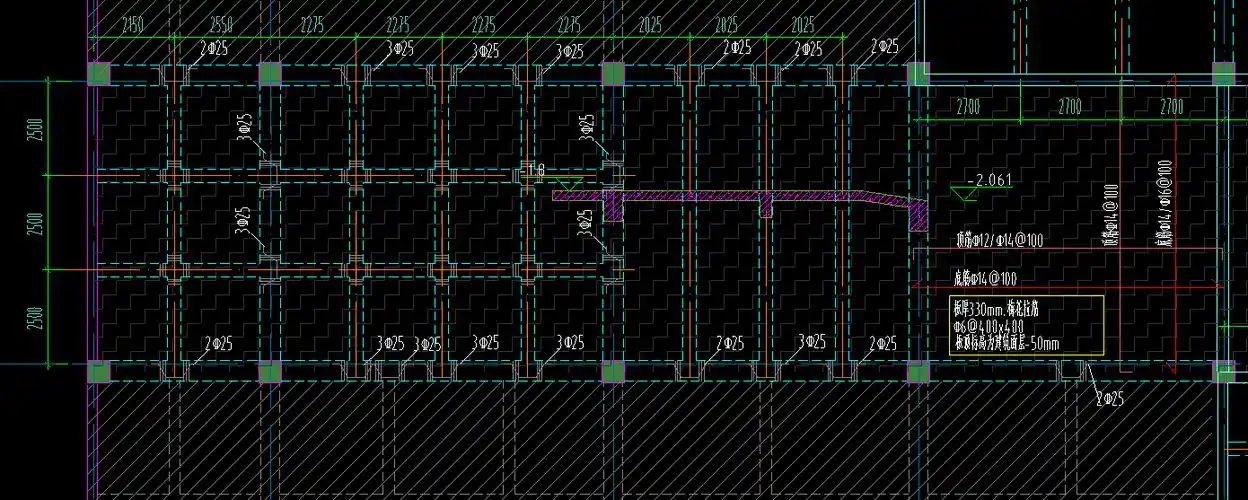Select the green column at the top-left corner
This screenshot has height=500, width=1248.
coord(98,73)
